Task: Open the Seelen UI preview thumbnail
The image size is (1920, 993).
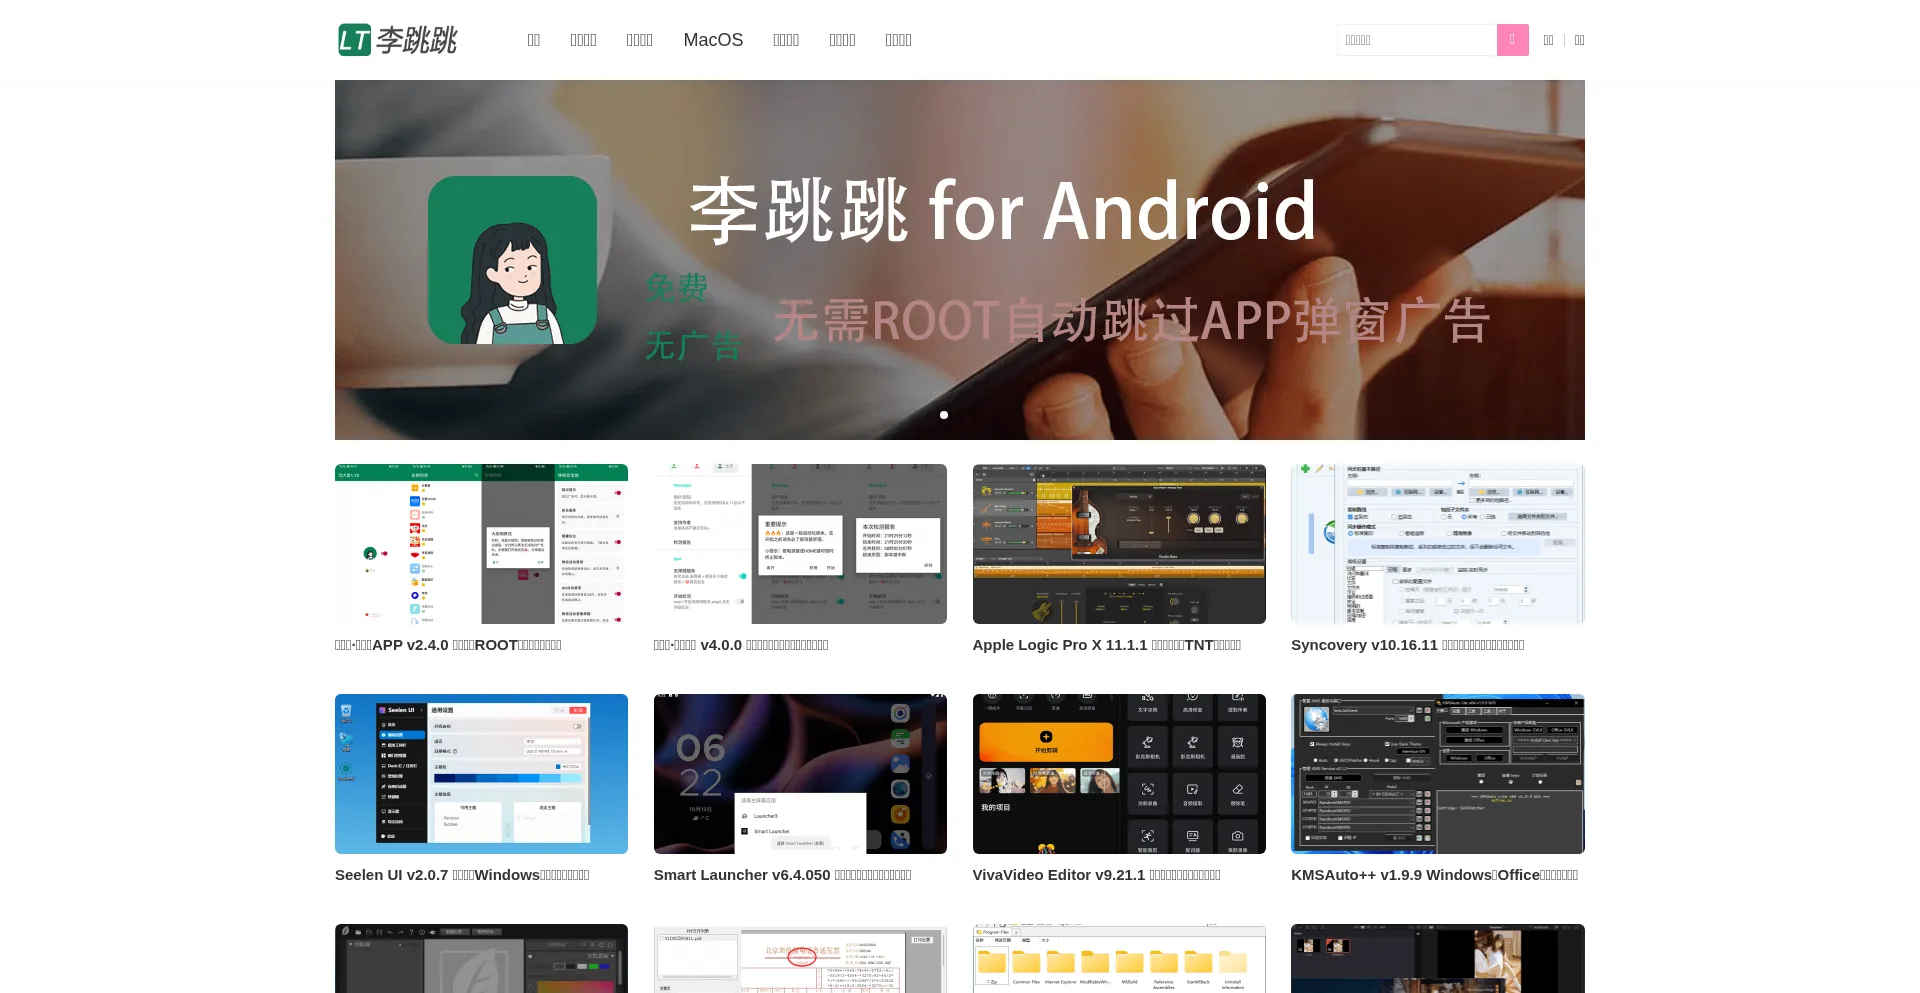Action: (x=481, y=774)
